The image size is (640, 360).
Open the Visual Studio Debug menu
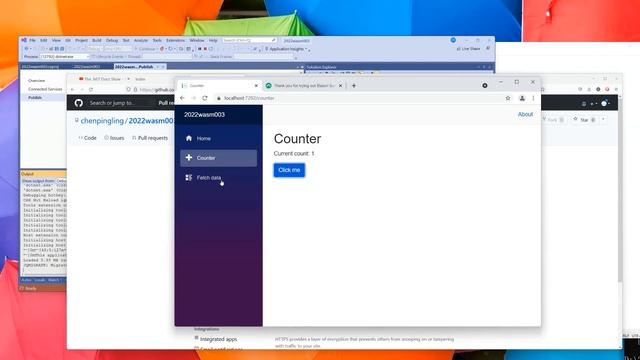point(111,40)
